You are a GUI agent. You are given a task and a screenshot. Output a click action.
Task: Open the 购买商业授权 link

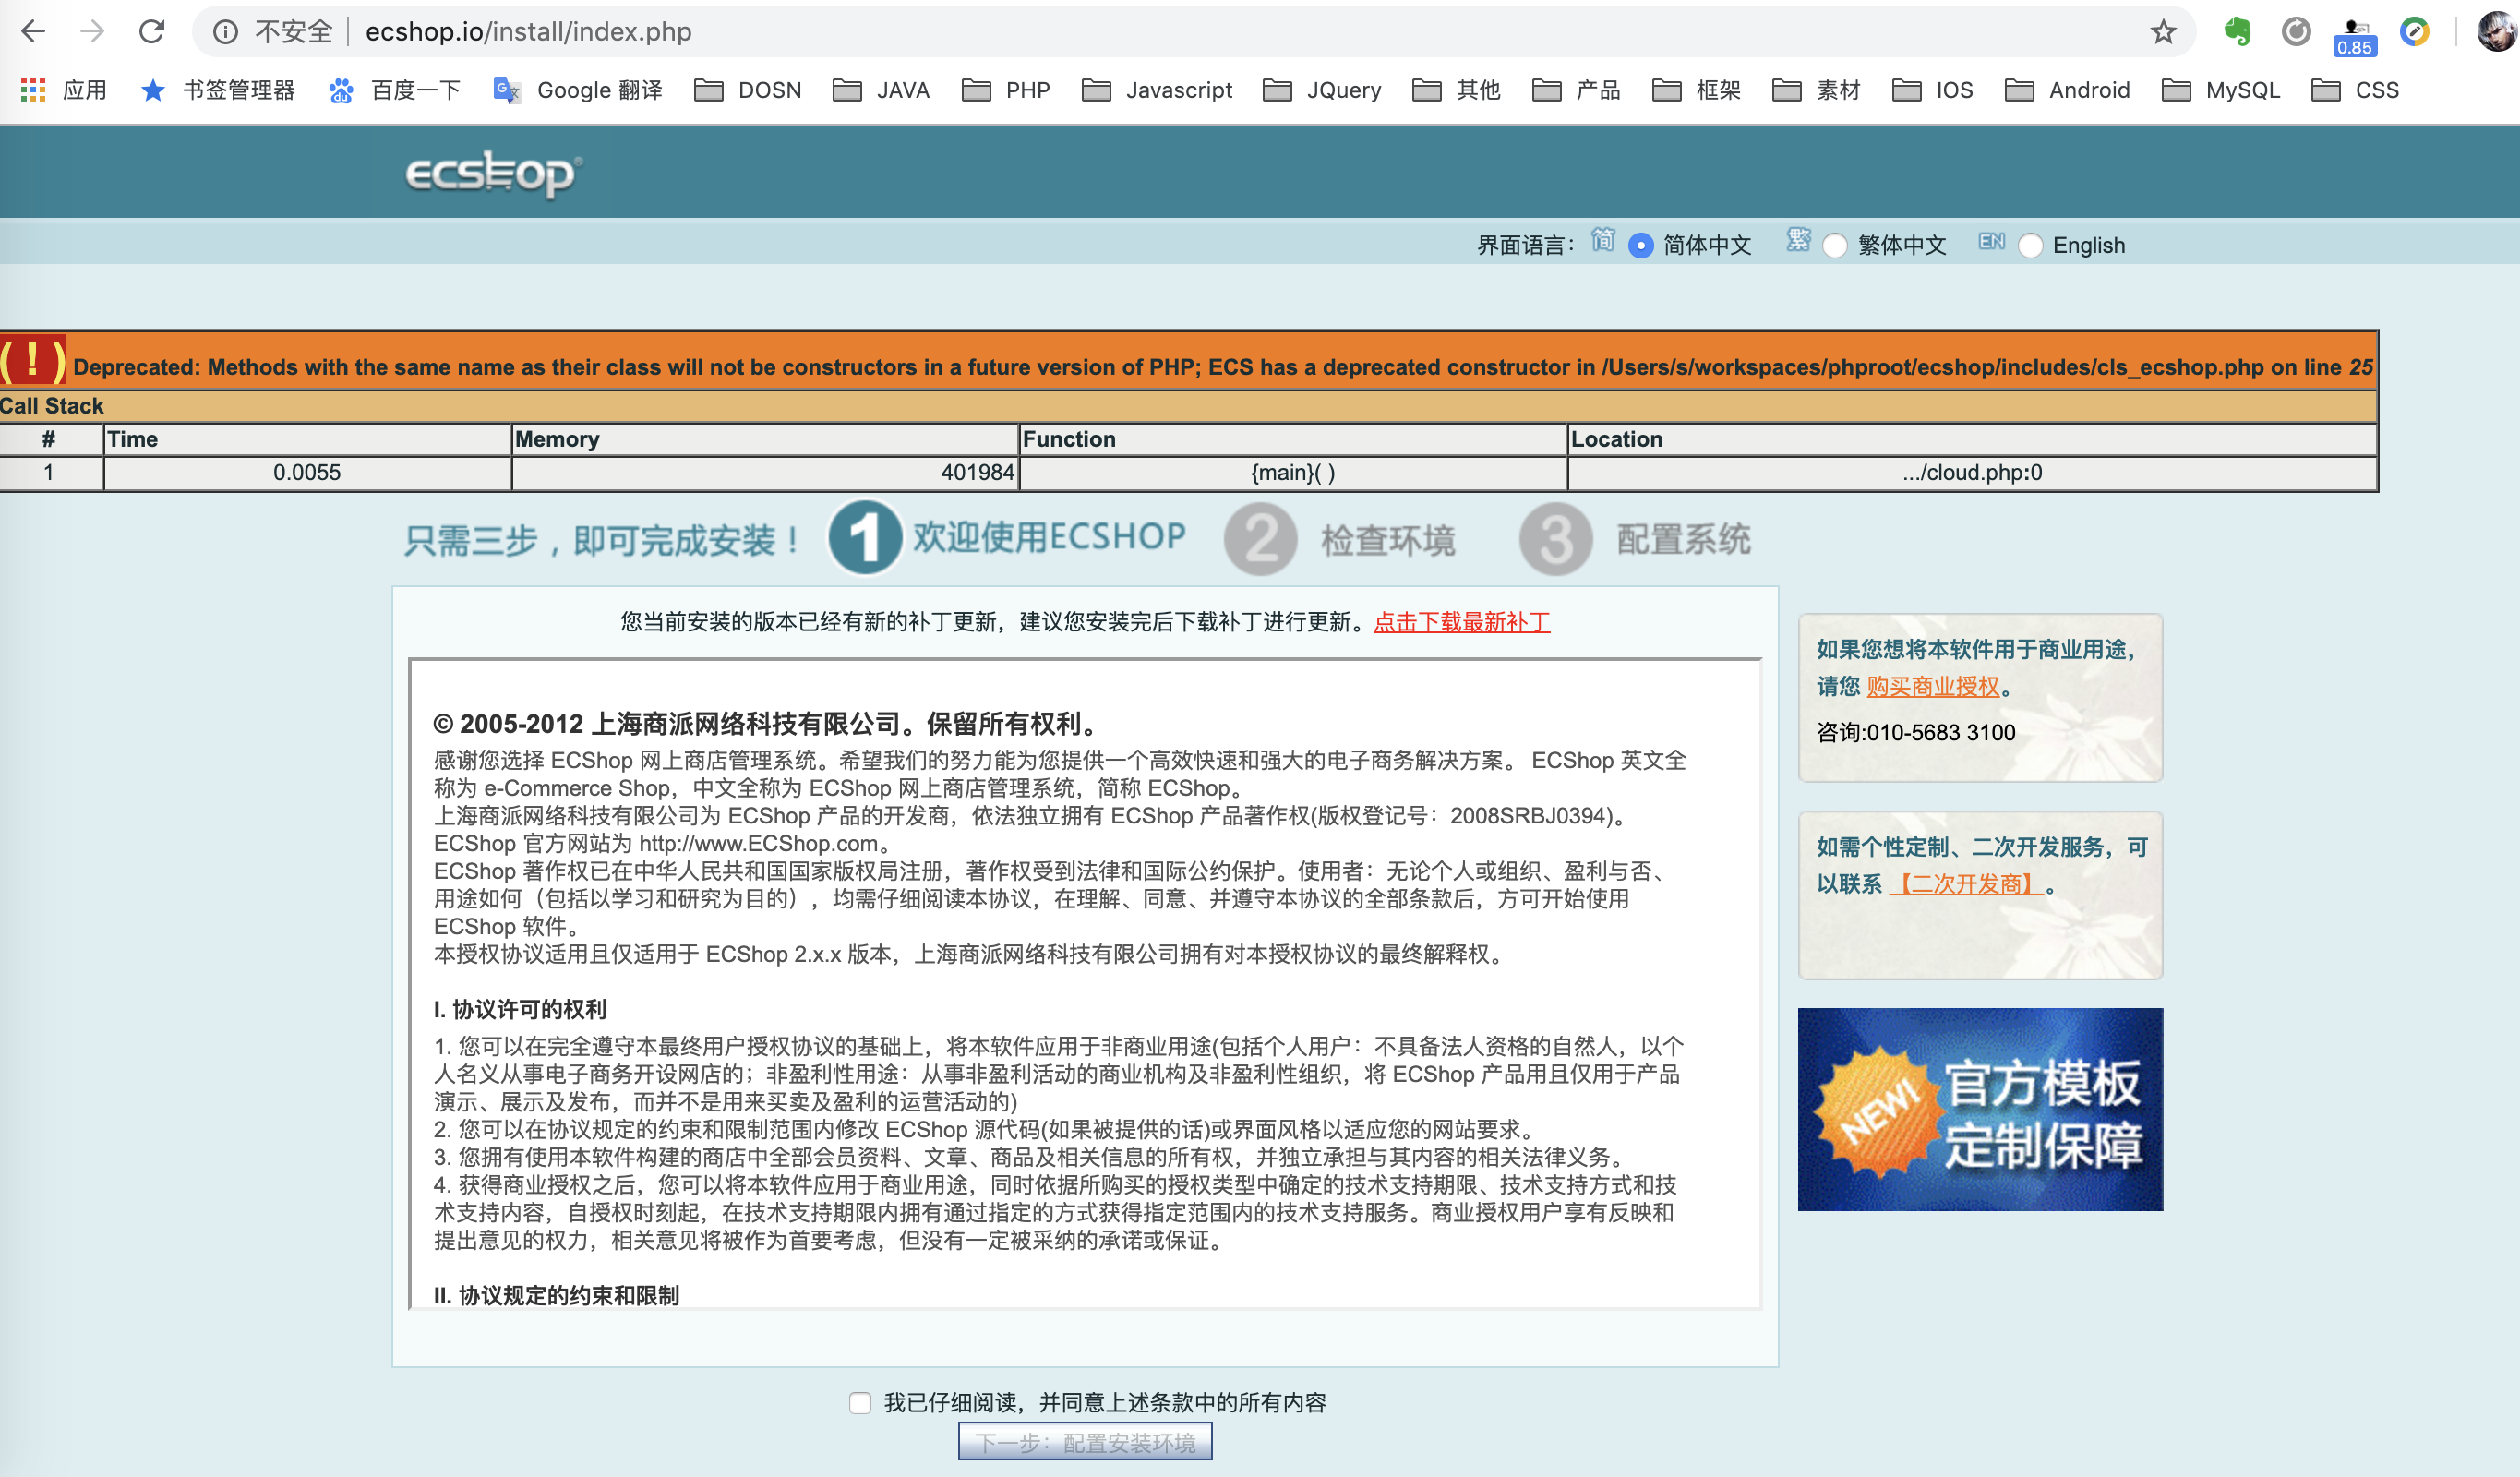1932,686
